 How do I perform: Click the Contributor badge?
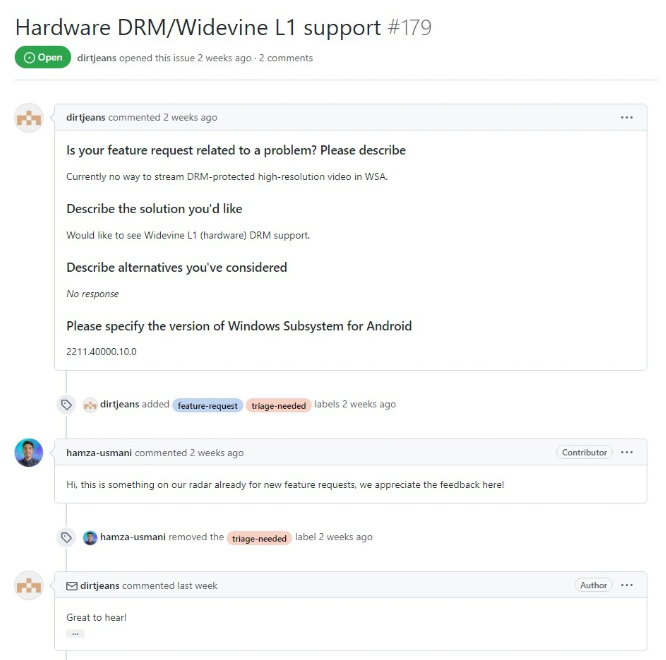coord(584,452)
